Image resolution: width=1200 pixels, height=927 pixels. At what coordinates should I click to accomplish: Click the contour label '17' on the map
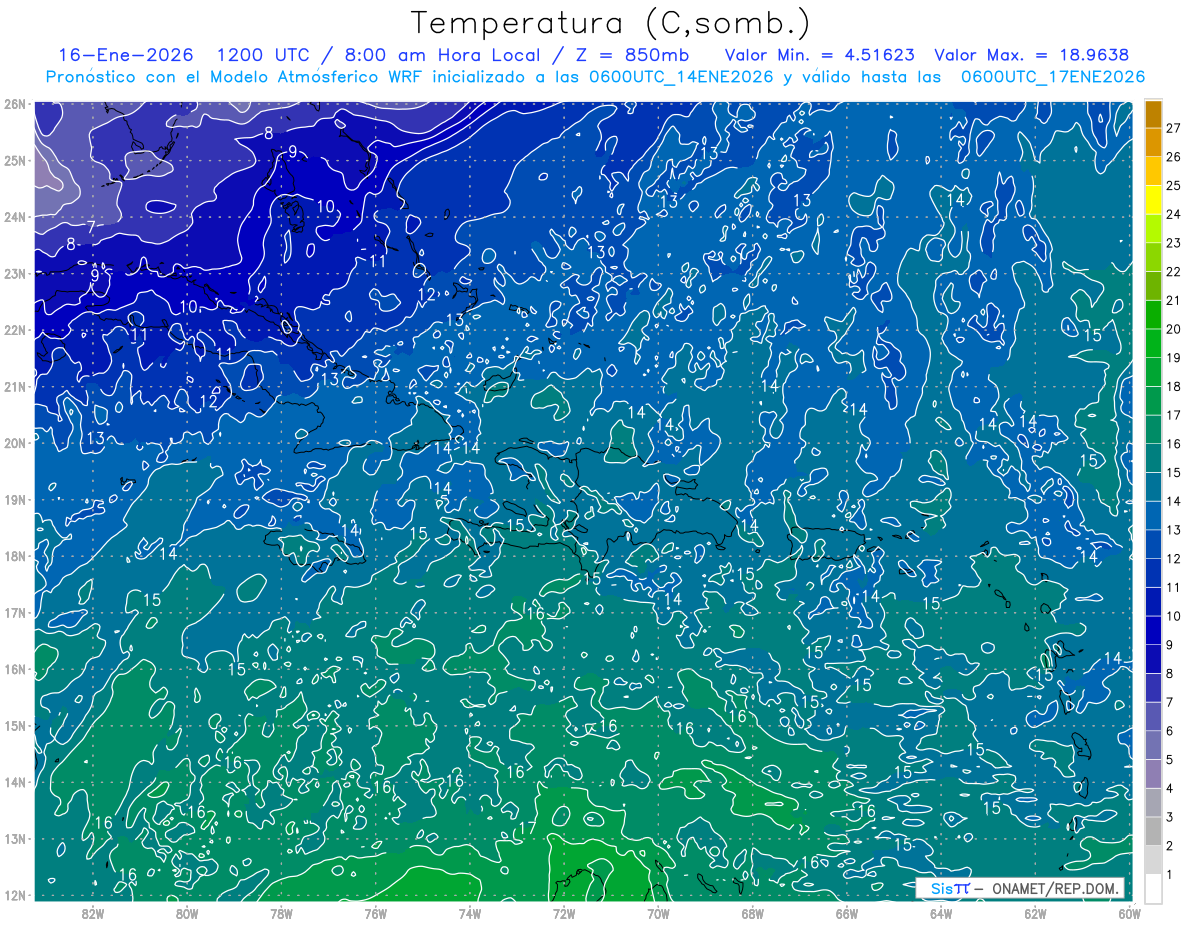527,829
